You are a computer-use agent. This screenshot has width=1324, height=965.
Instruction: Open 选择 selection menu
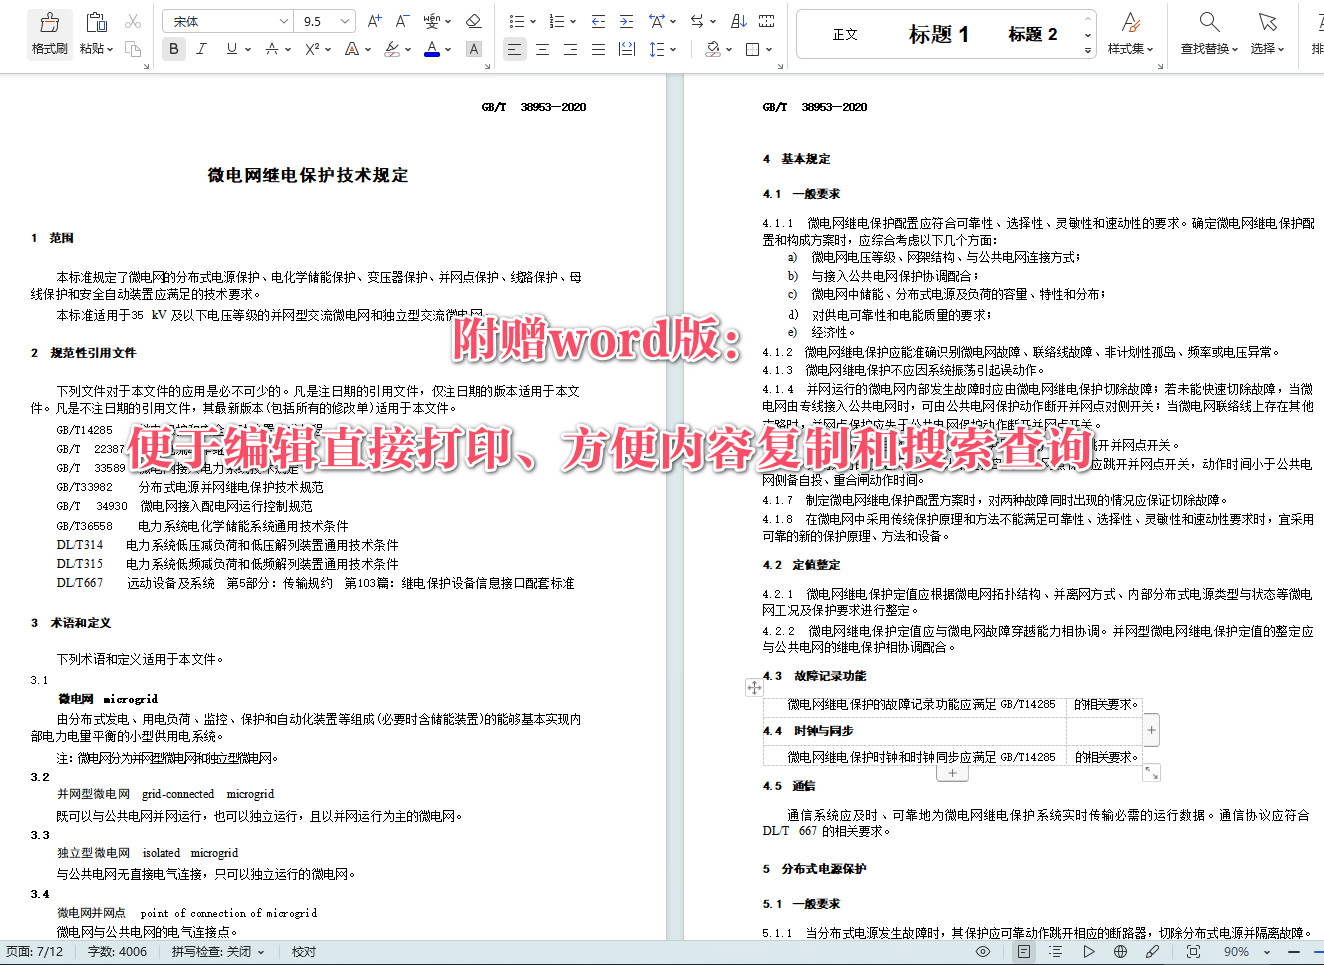[x=1267, y=33]
